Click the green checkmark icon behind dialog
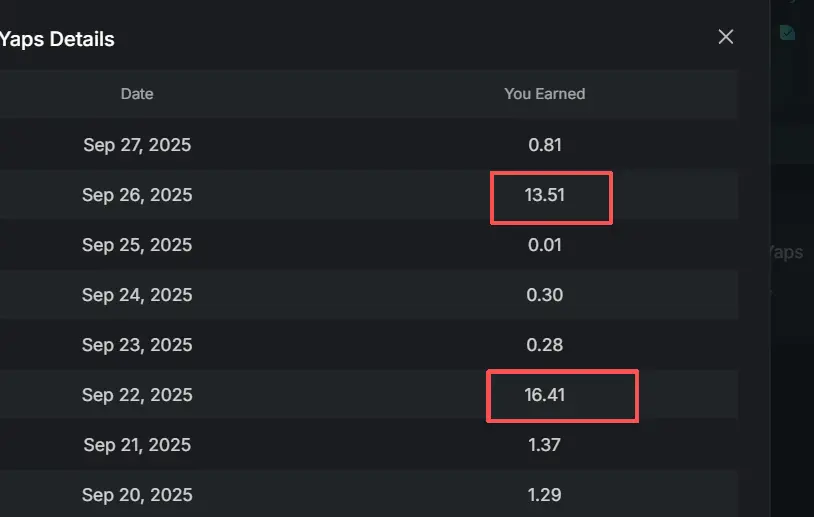The image size is (814, 517). click(787, 33)
